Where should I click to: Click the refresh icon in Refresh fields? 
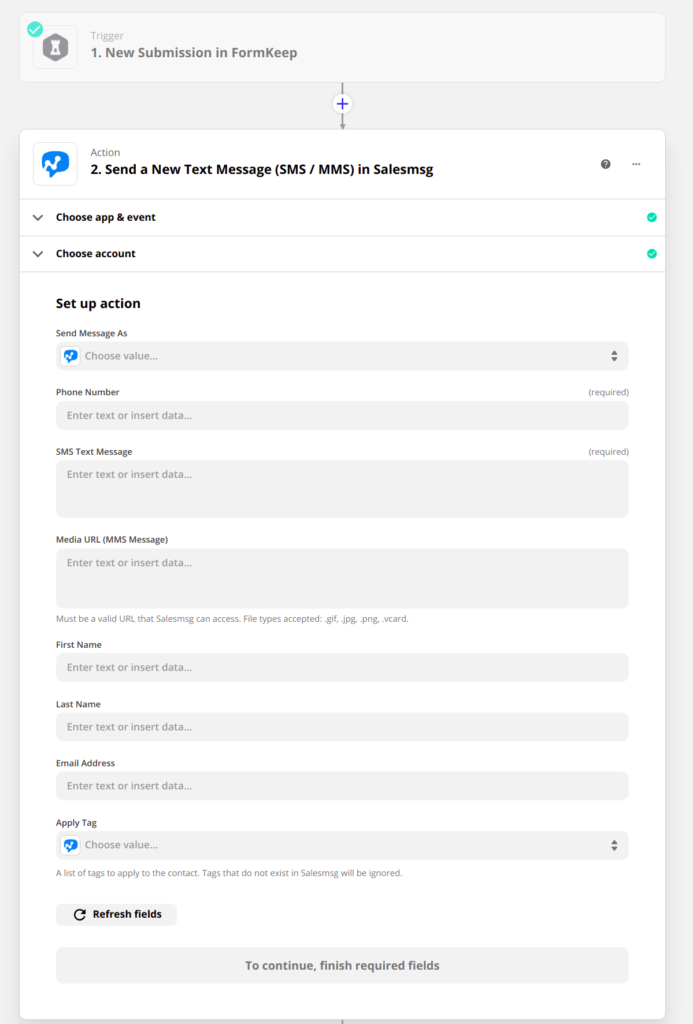80,914
